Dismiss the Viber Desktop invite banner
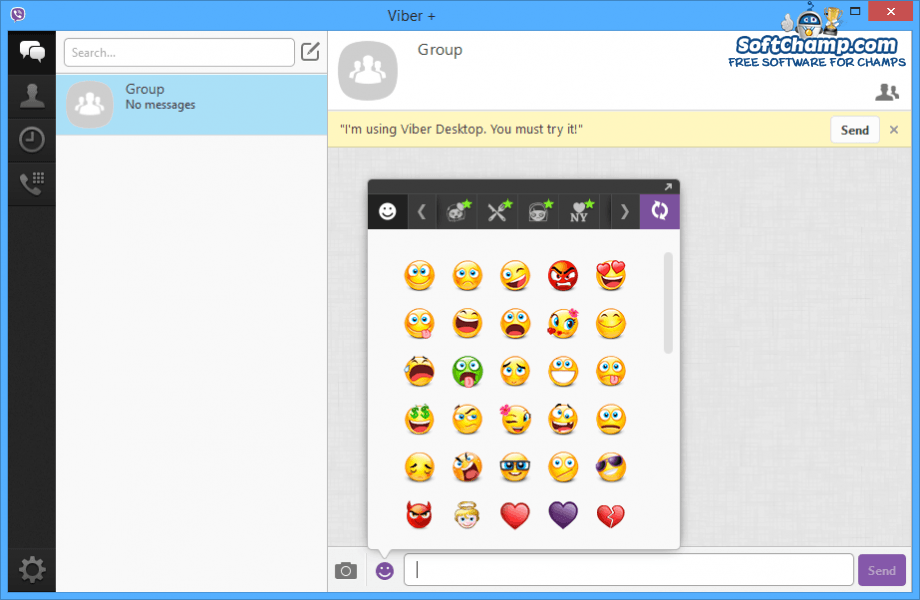The image size is (920, 600). pyautogui.click(x=894, y=130)
